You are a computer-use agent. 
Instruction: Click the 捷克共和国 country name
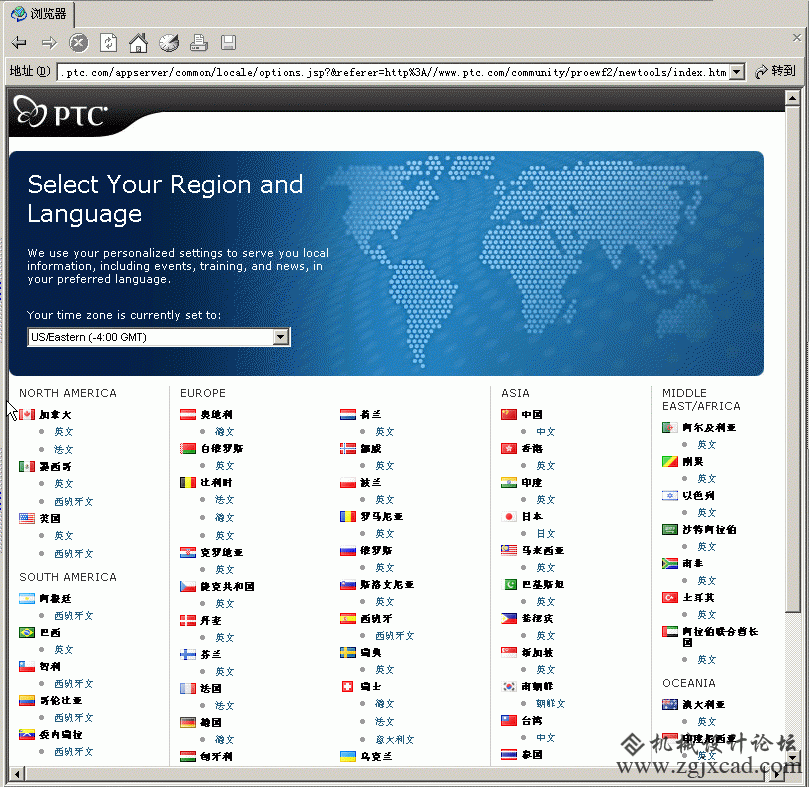[227, 586]
